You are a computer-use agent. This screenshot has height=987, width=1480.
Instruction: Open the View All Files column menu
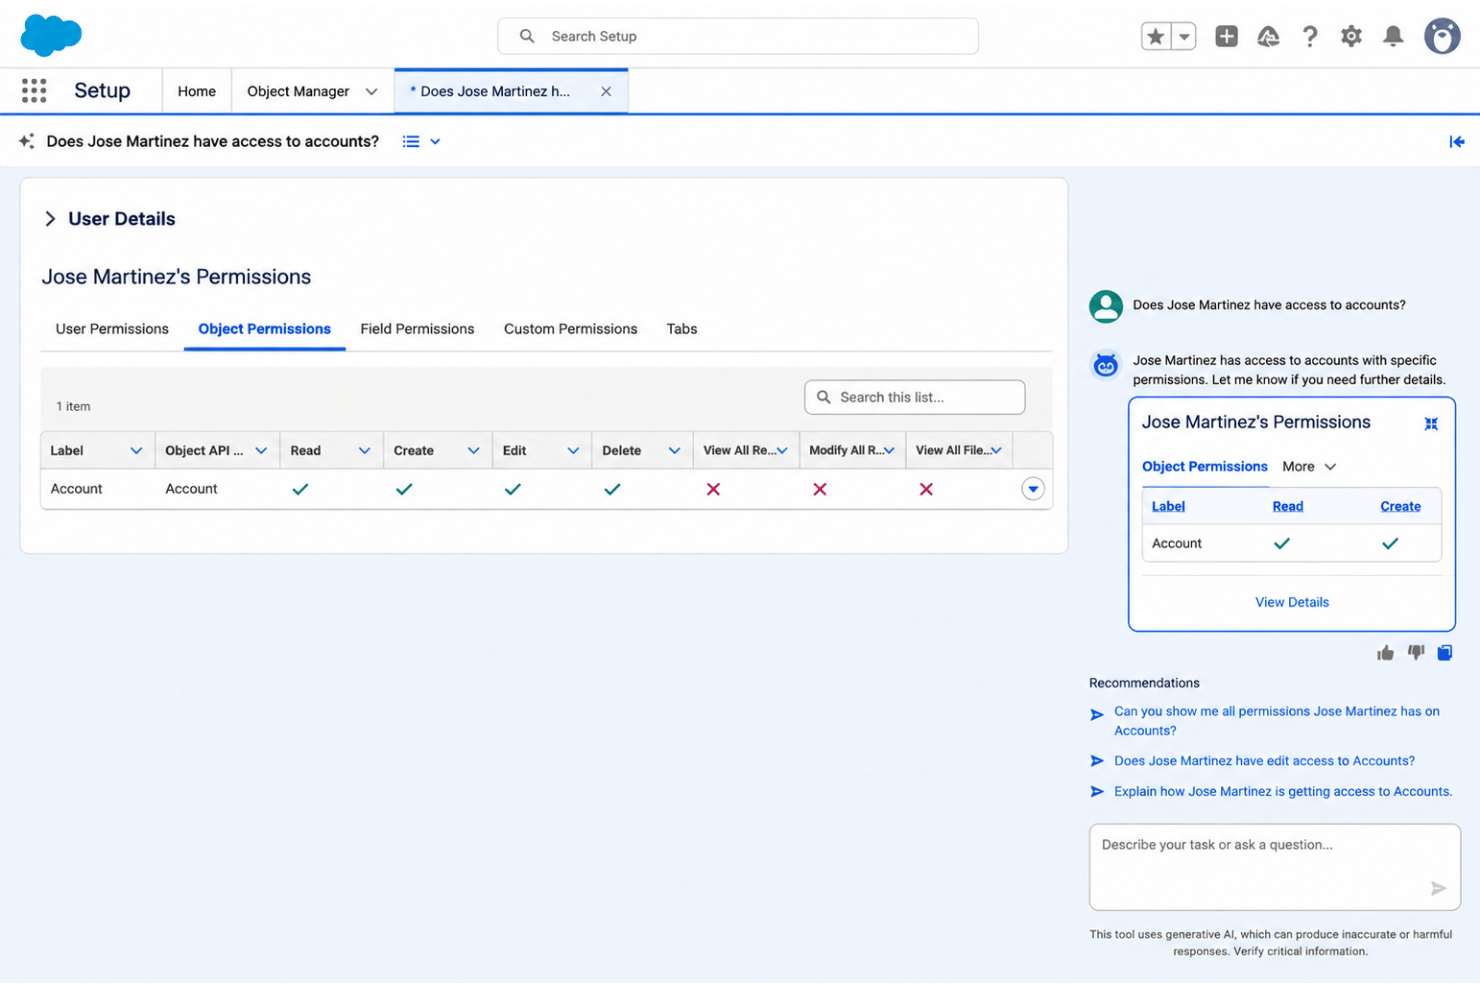(x=996, y=451)
